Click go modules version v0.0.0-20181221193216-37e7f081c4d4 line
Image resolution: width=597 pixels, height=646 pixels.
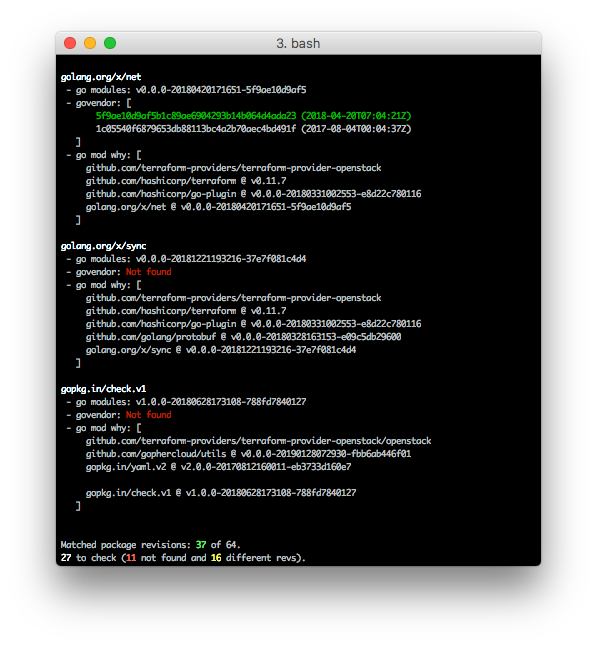click(186, 259)
